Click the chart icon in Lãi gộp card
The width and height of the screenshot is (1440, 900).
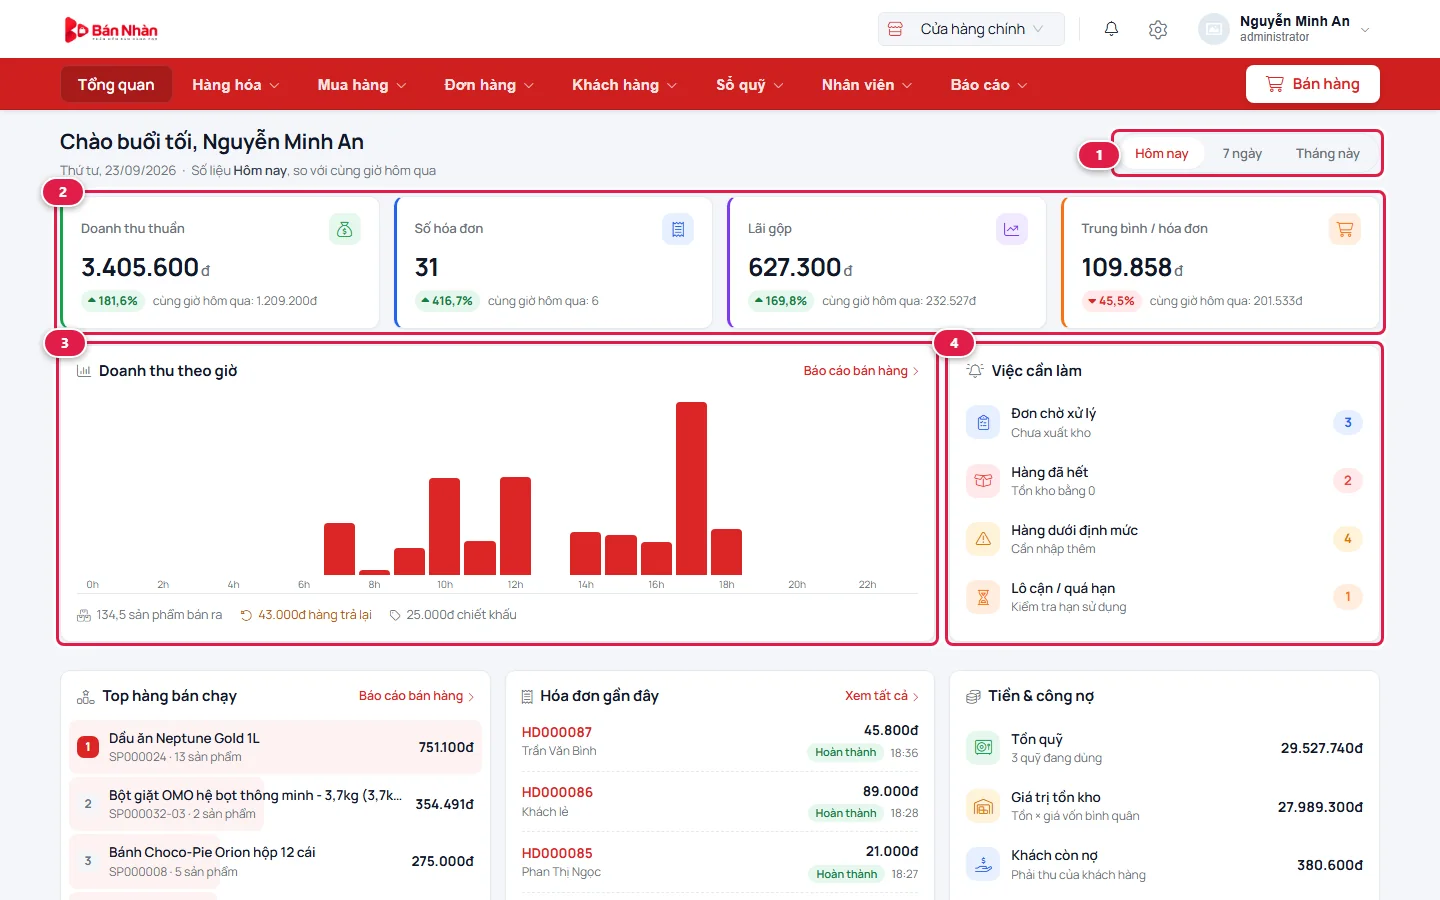pos(1012,229)
